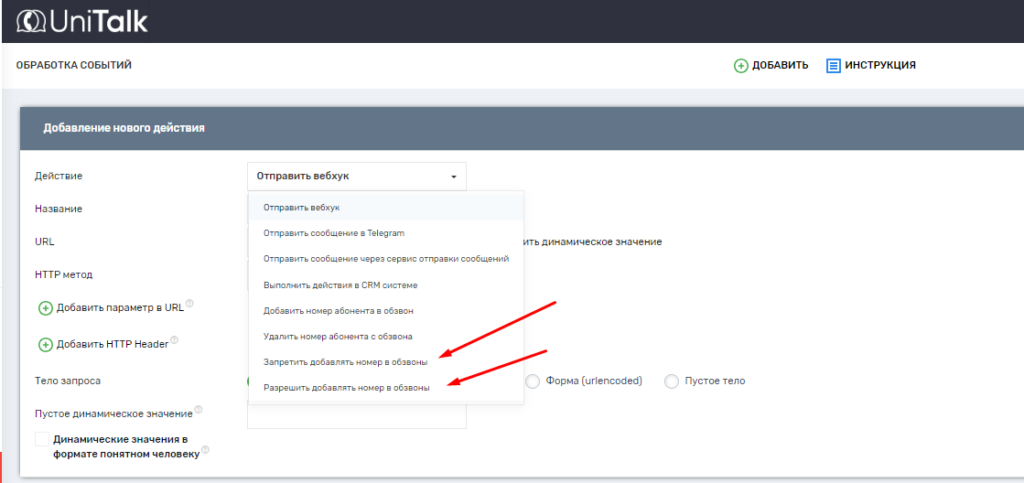
Task: Pick Добавить номер абонента в обзвон
Action: pyautogui.click(x=338, y=311)
